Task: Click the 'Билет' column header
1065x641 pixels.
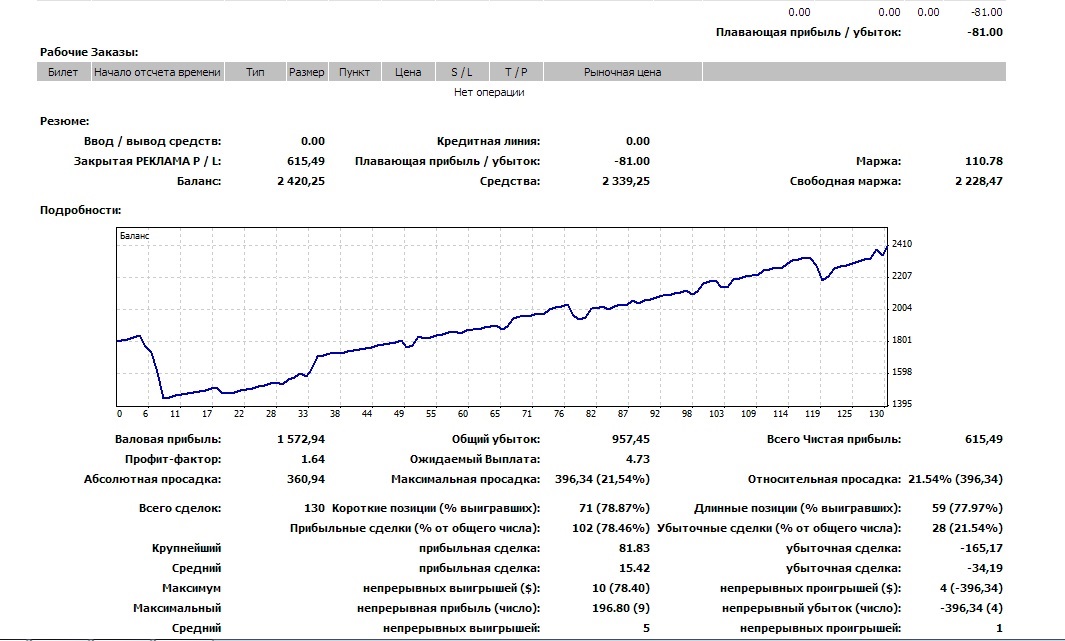Action: 63,72
